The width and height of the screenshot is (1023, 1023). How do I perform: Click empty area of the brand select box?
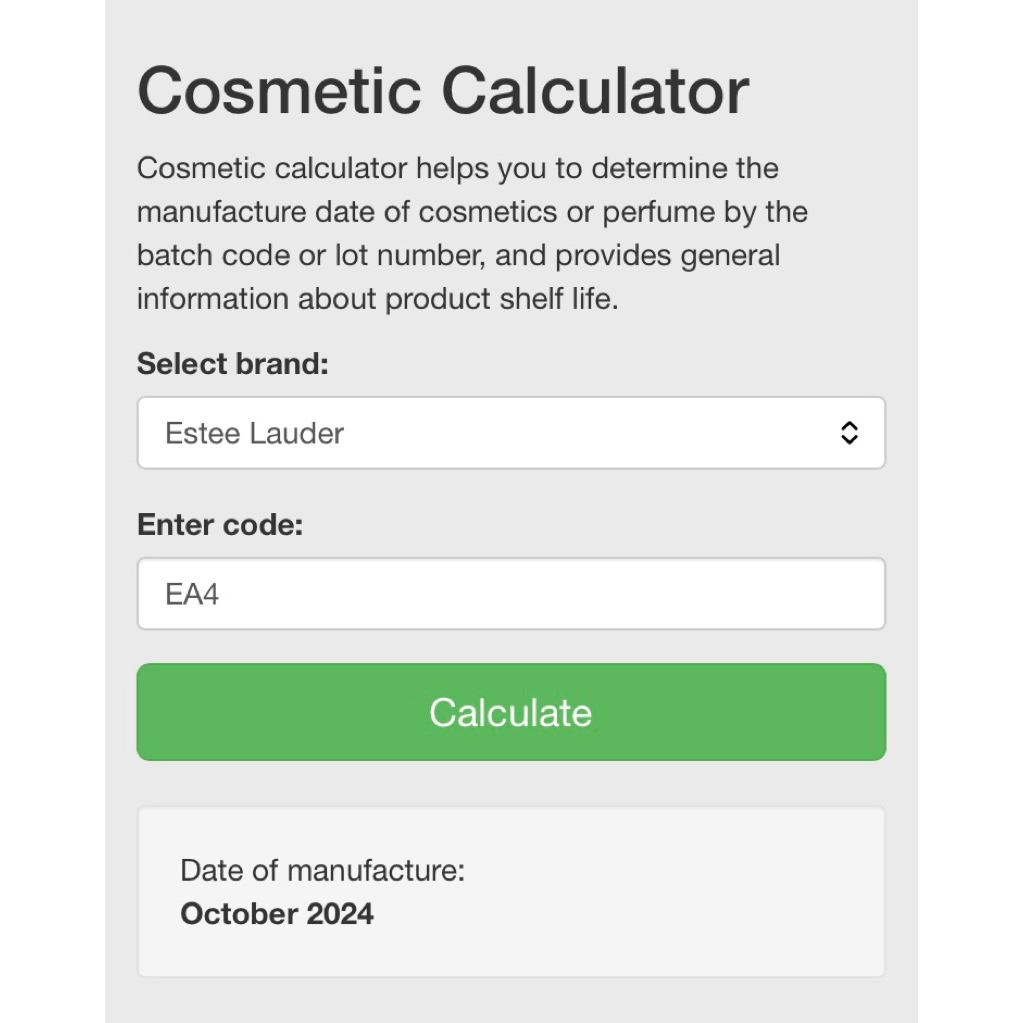click(x=587, y=433)
